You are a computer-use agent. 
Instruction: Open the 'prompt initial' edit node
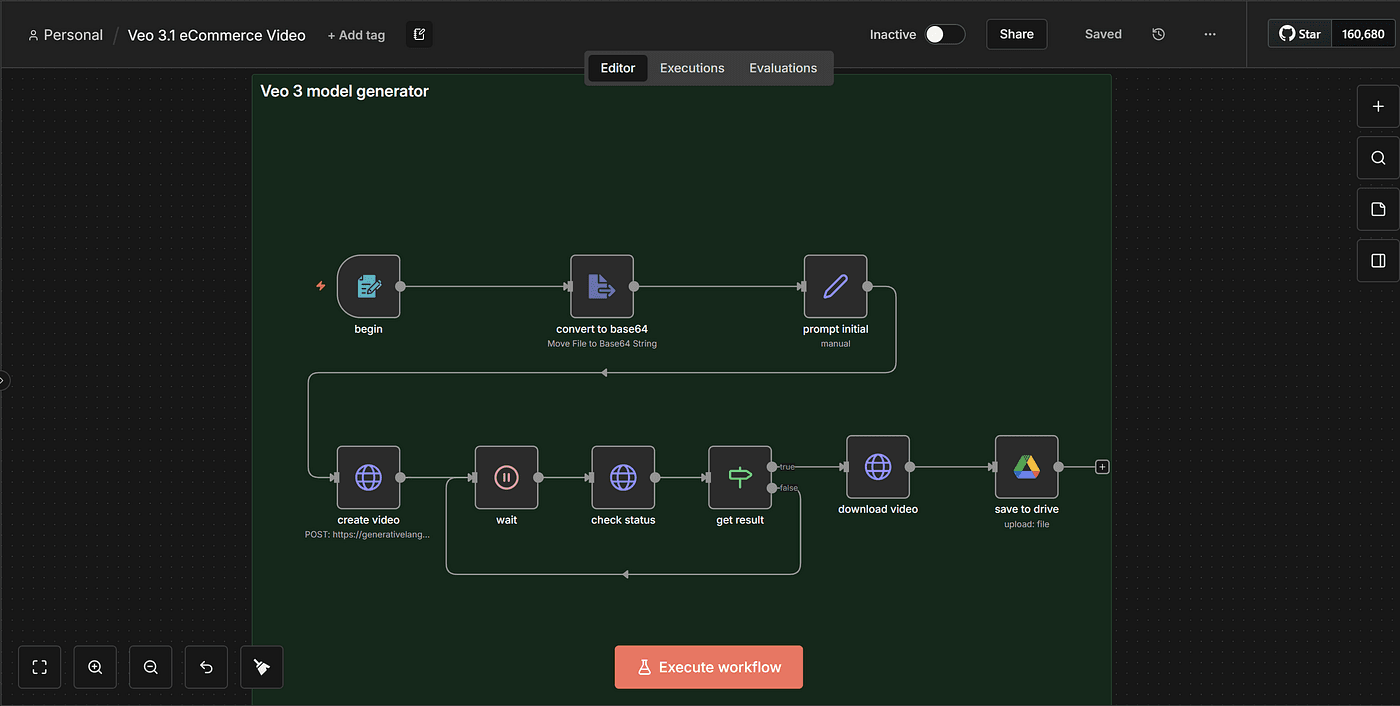click(835, 287)
